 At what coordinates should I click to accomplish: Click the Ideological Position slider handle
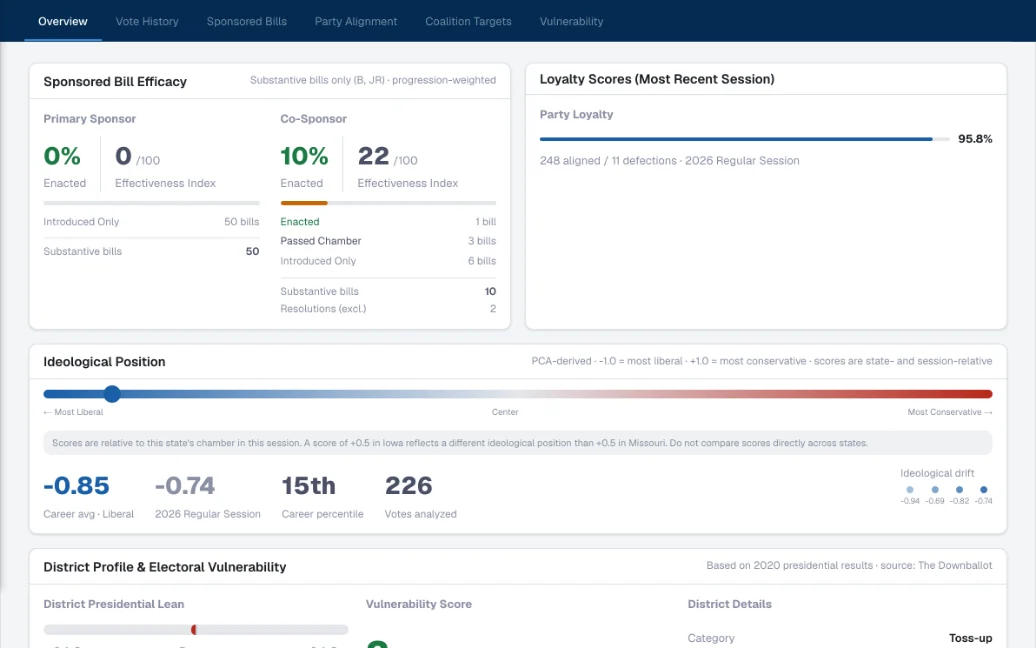pyautogui.click(x=112, y=394)
